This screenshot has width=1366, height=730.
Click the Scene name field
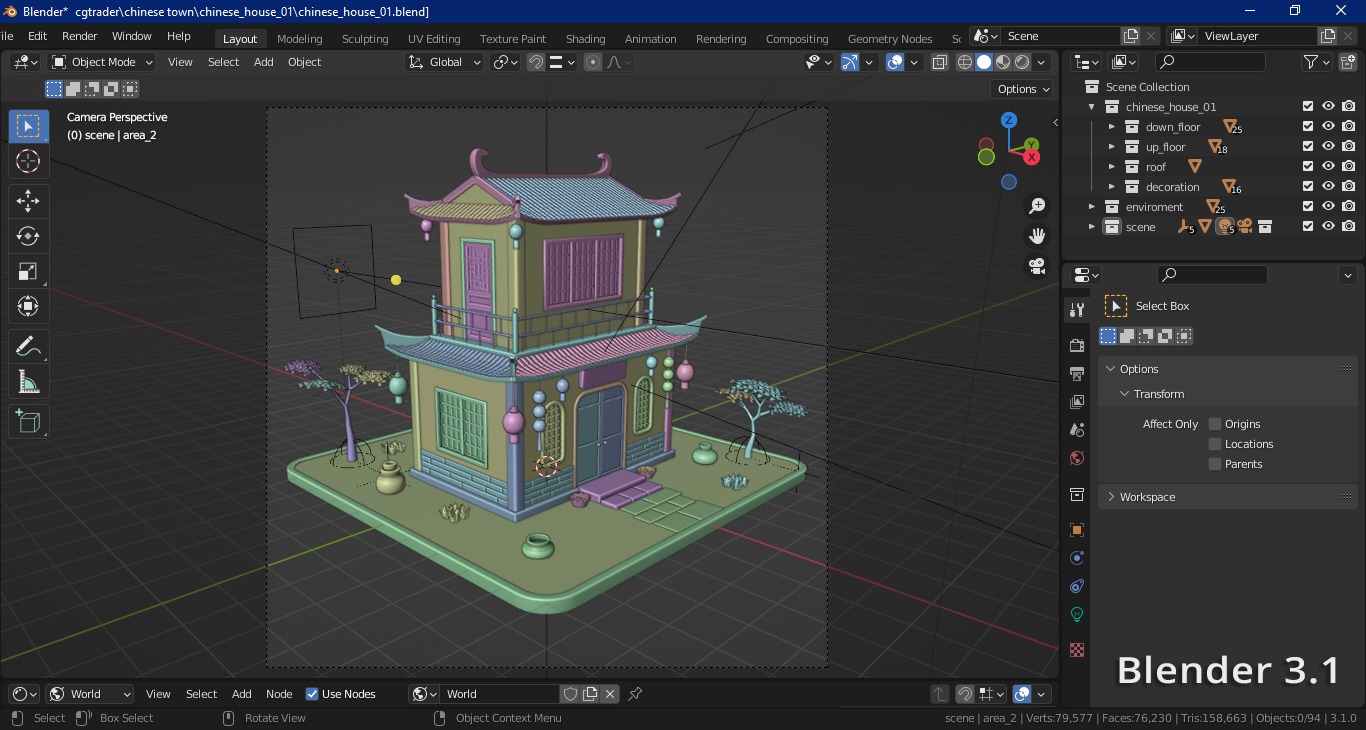click(1060, 36)
